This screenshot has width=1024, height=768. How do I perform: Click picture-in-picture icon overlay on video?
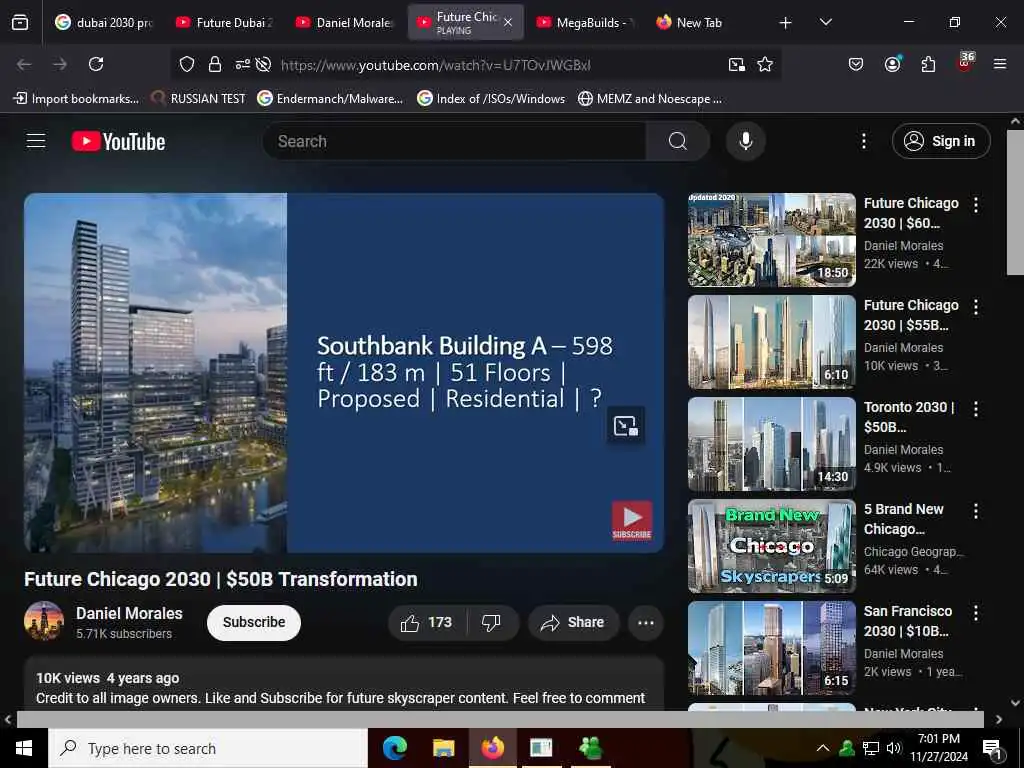tap(626, 426)
